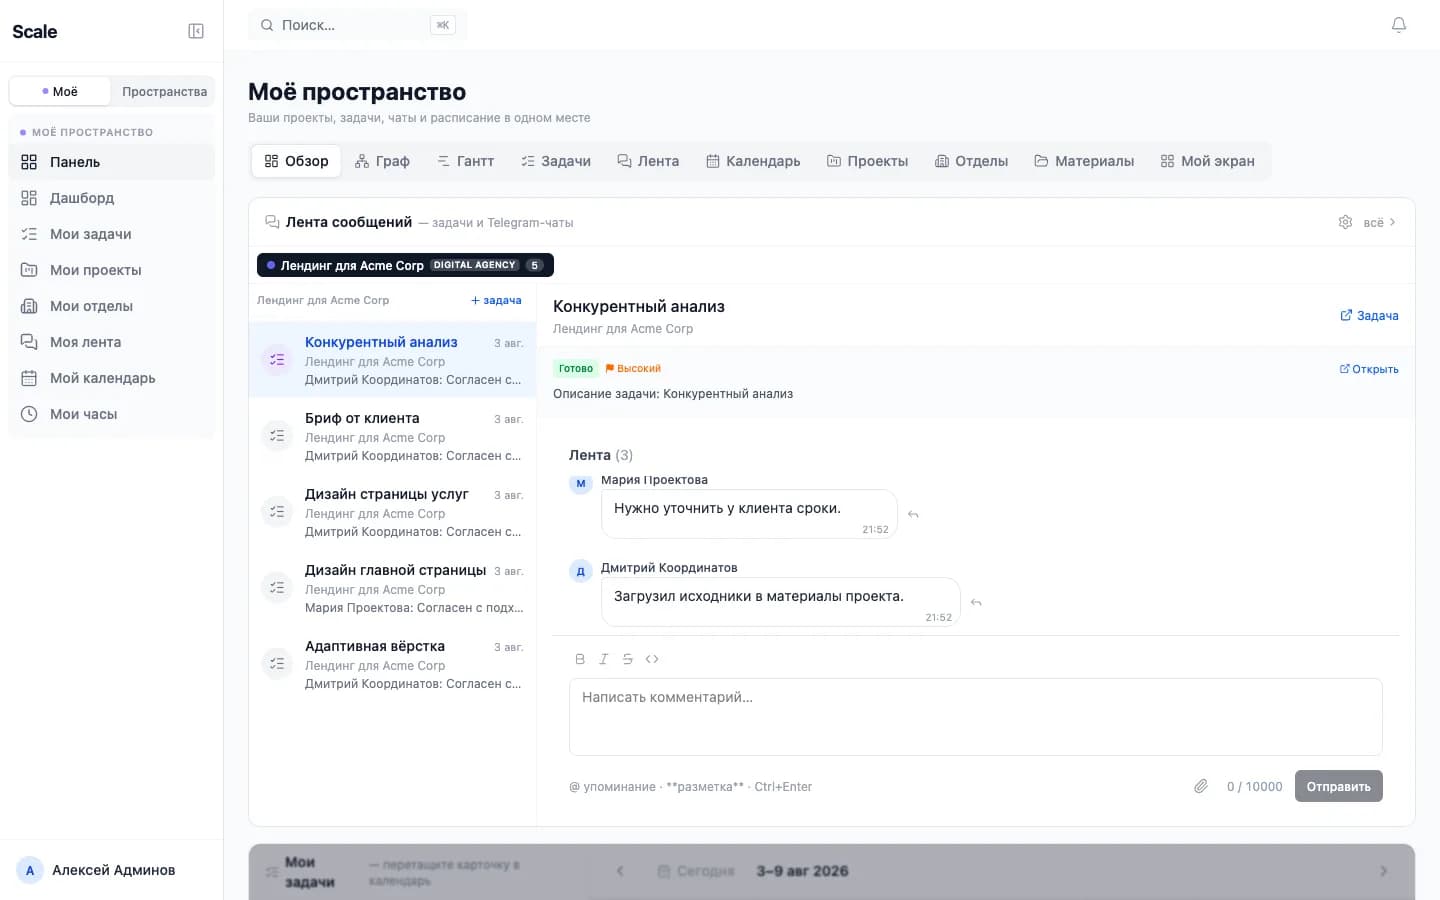Screen dimensions: 1440x900
Task: Click the Открыть link
Action: click(x=1369, y=369)
